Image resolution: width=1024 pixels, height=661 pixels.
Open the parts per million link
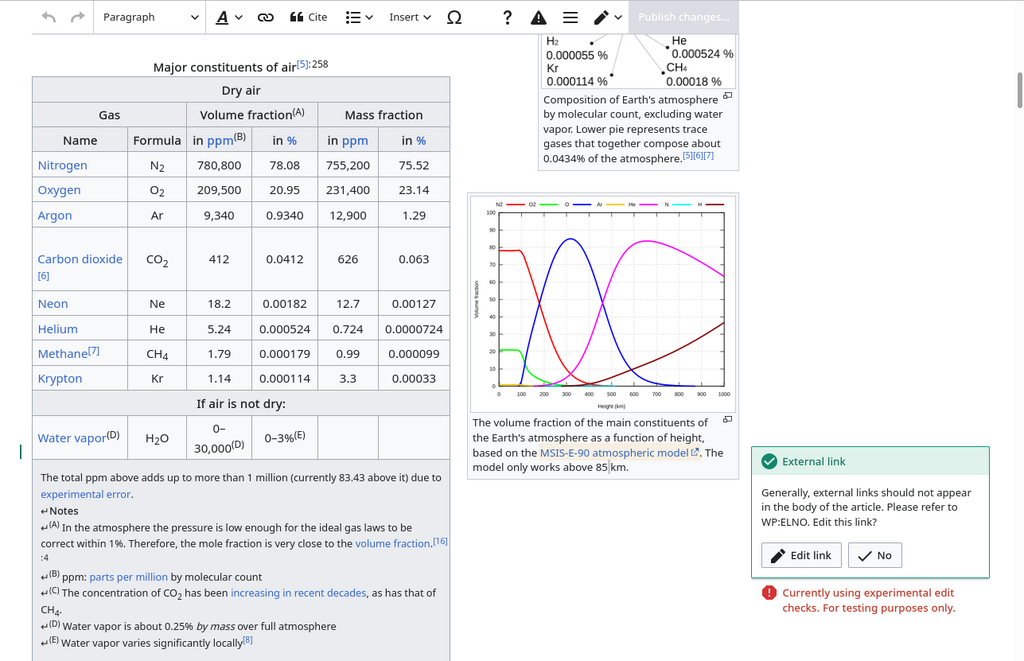click(128, 577)
